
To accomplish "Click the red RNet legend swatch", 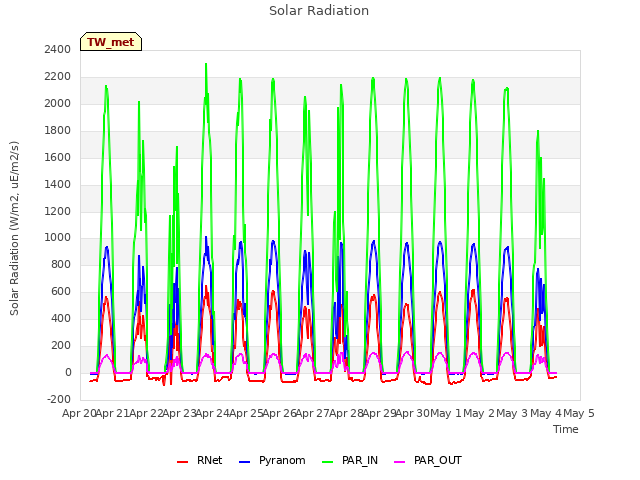I will pos(182,462).
